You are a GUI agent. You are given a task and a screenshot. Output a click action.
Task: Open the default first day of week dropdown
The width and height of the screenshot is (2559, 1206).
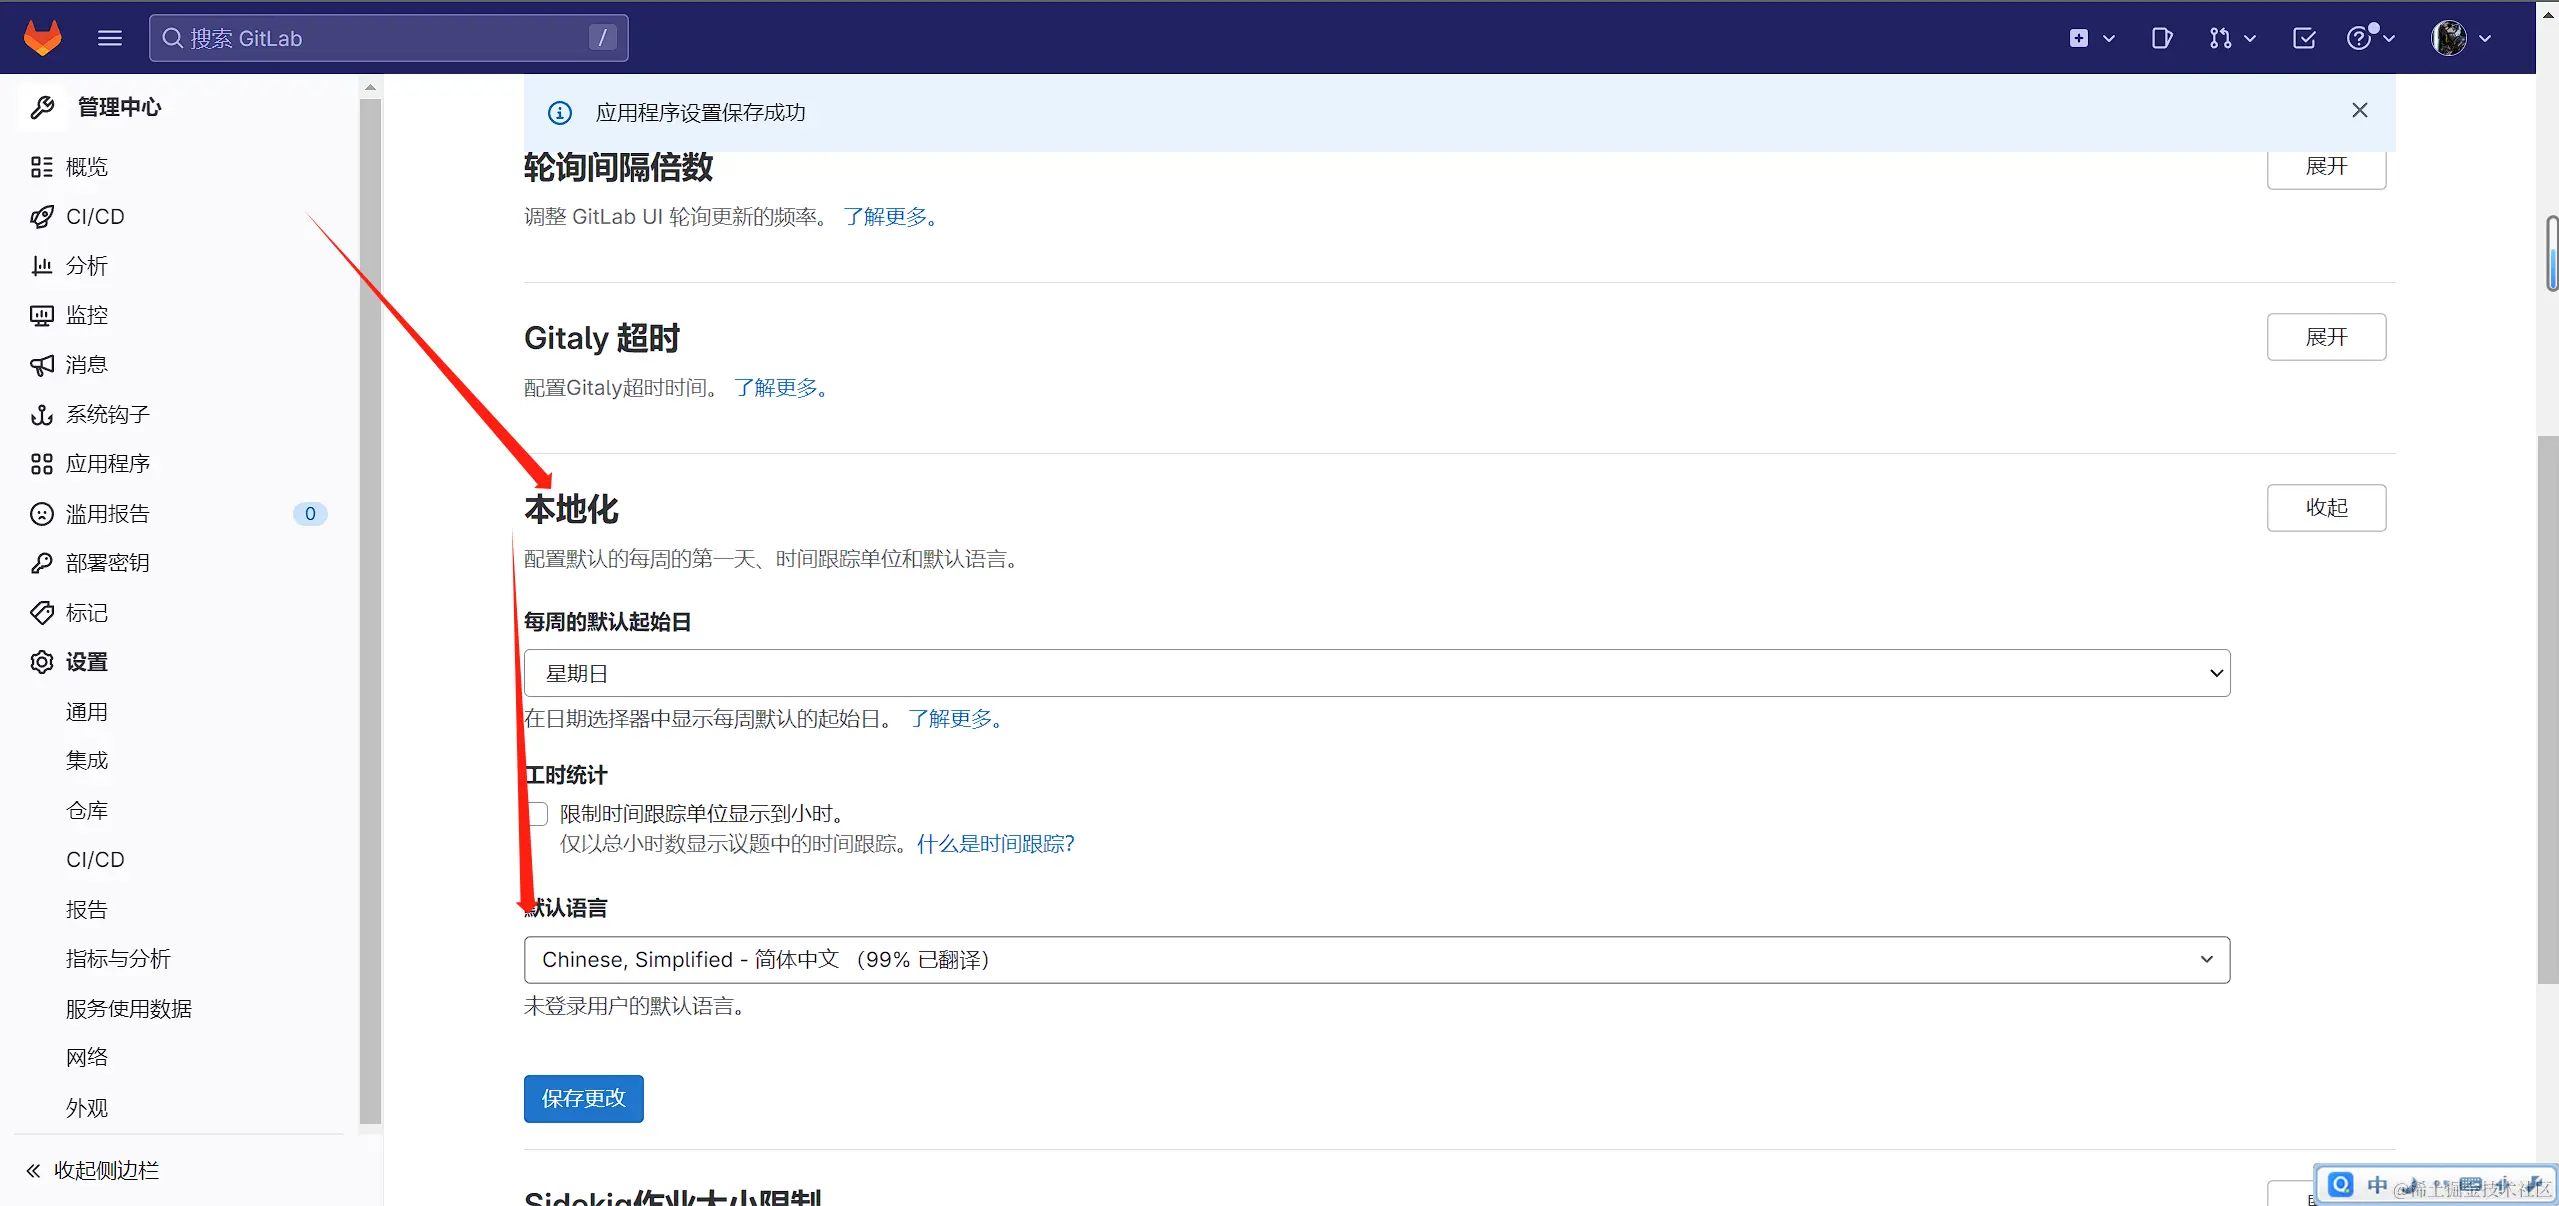(1376, 673)
